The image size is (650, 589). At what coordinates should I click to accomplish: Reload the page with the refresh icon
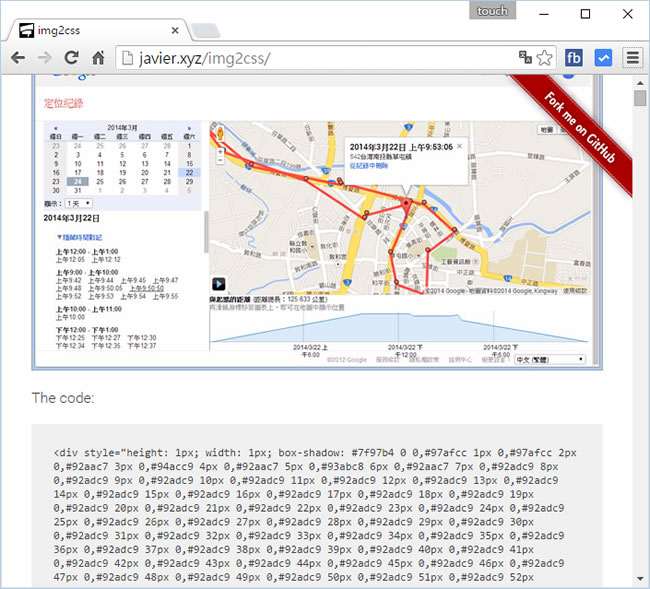(71, 58)
